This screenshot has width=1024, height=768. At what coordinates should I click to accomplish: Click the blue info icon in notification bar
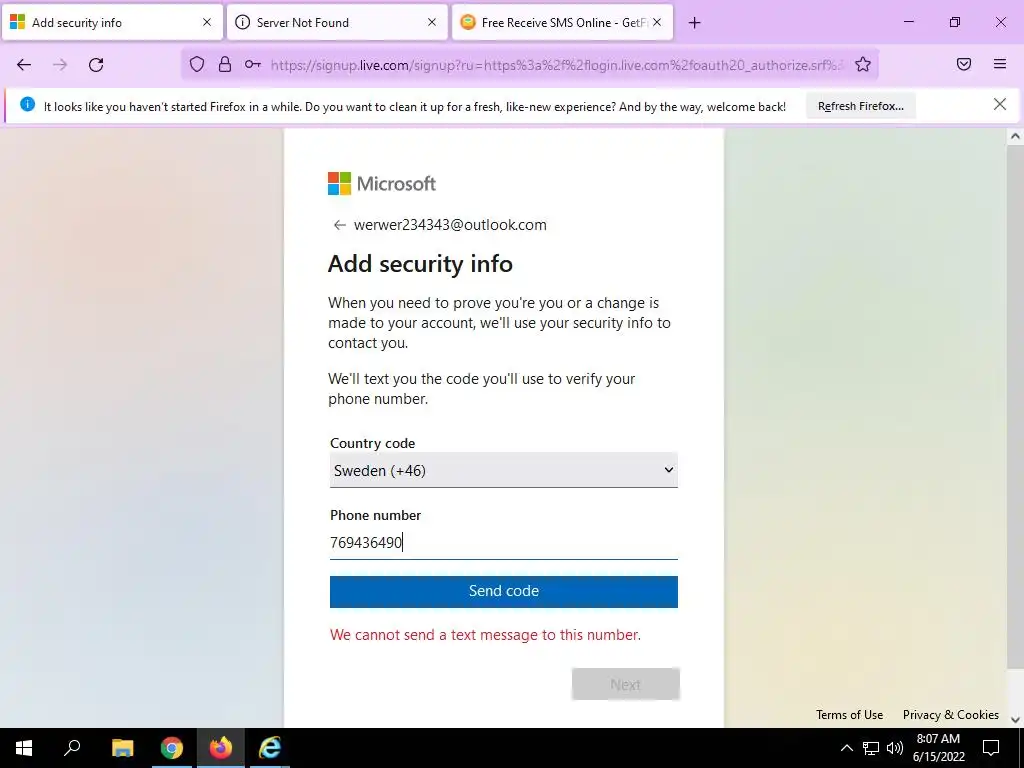point(27,104)
